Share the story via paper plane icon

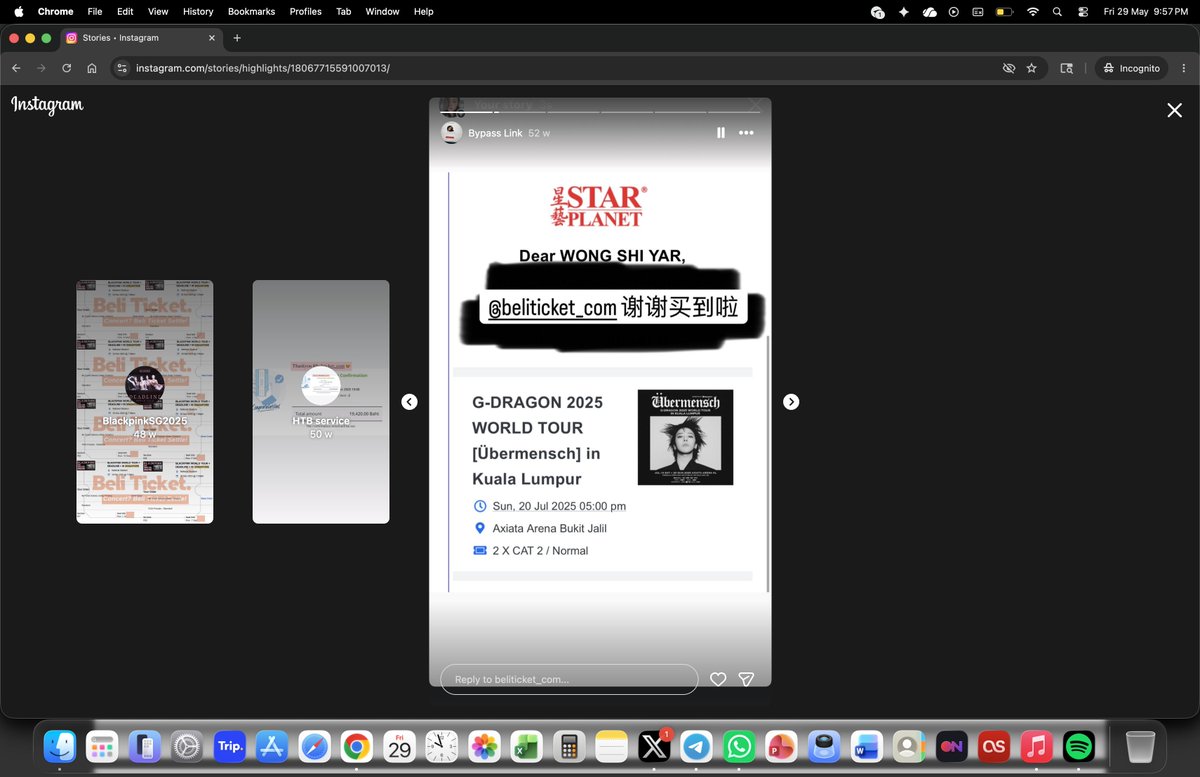tap(746, 679)
